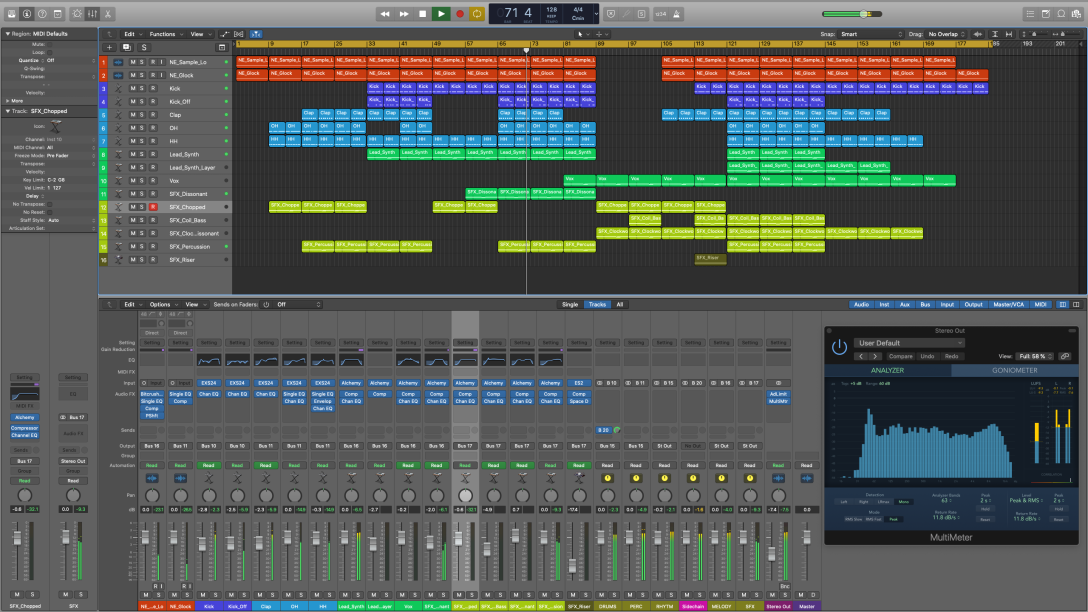The height and width of the screenshot is (612, 1088).
Task: Open the Smart Controls icon
Action: coord(77,13)
